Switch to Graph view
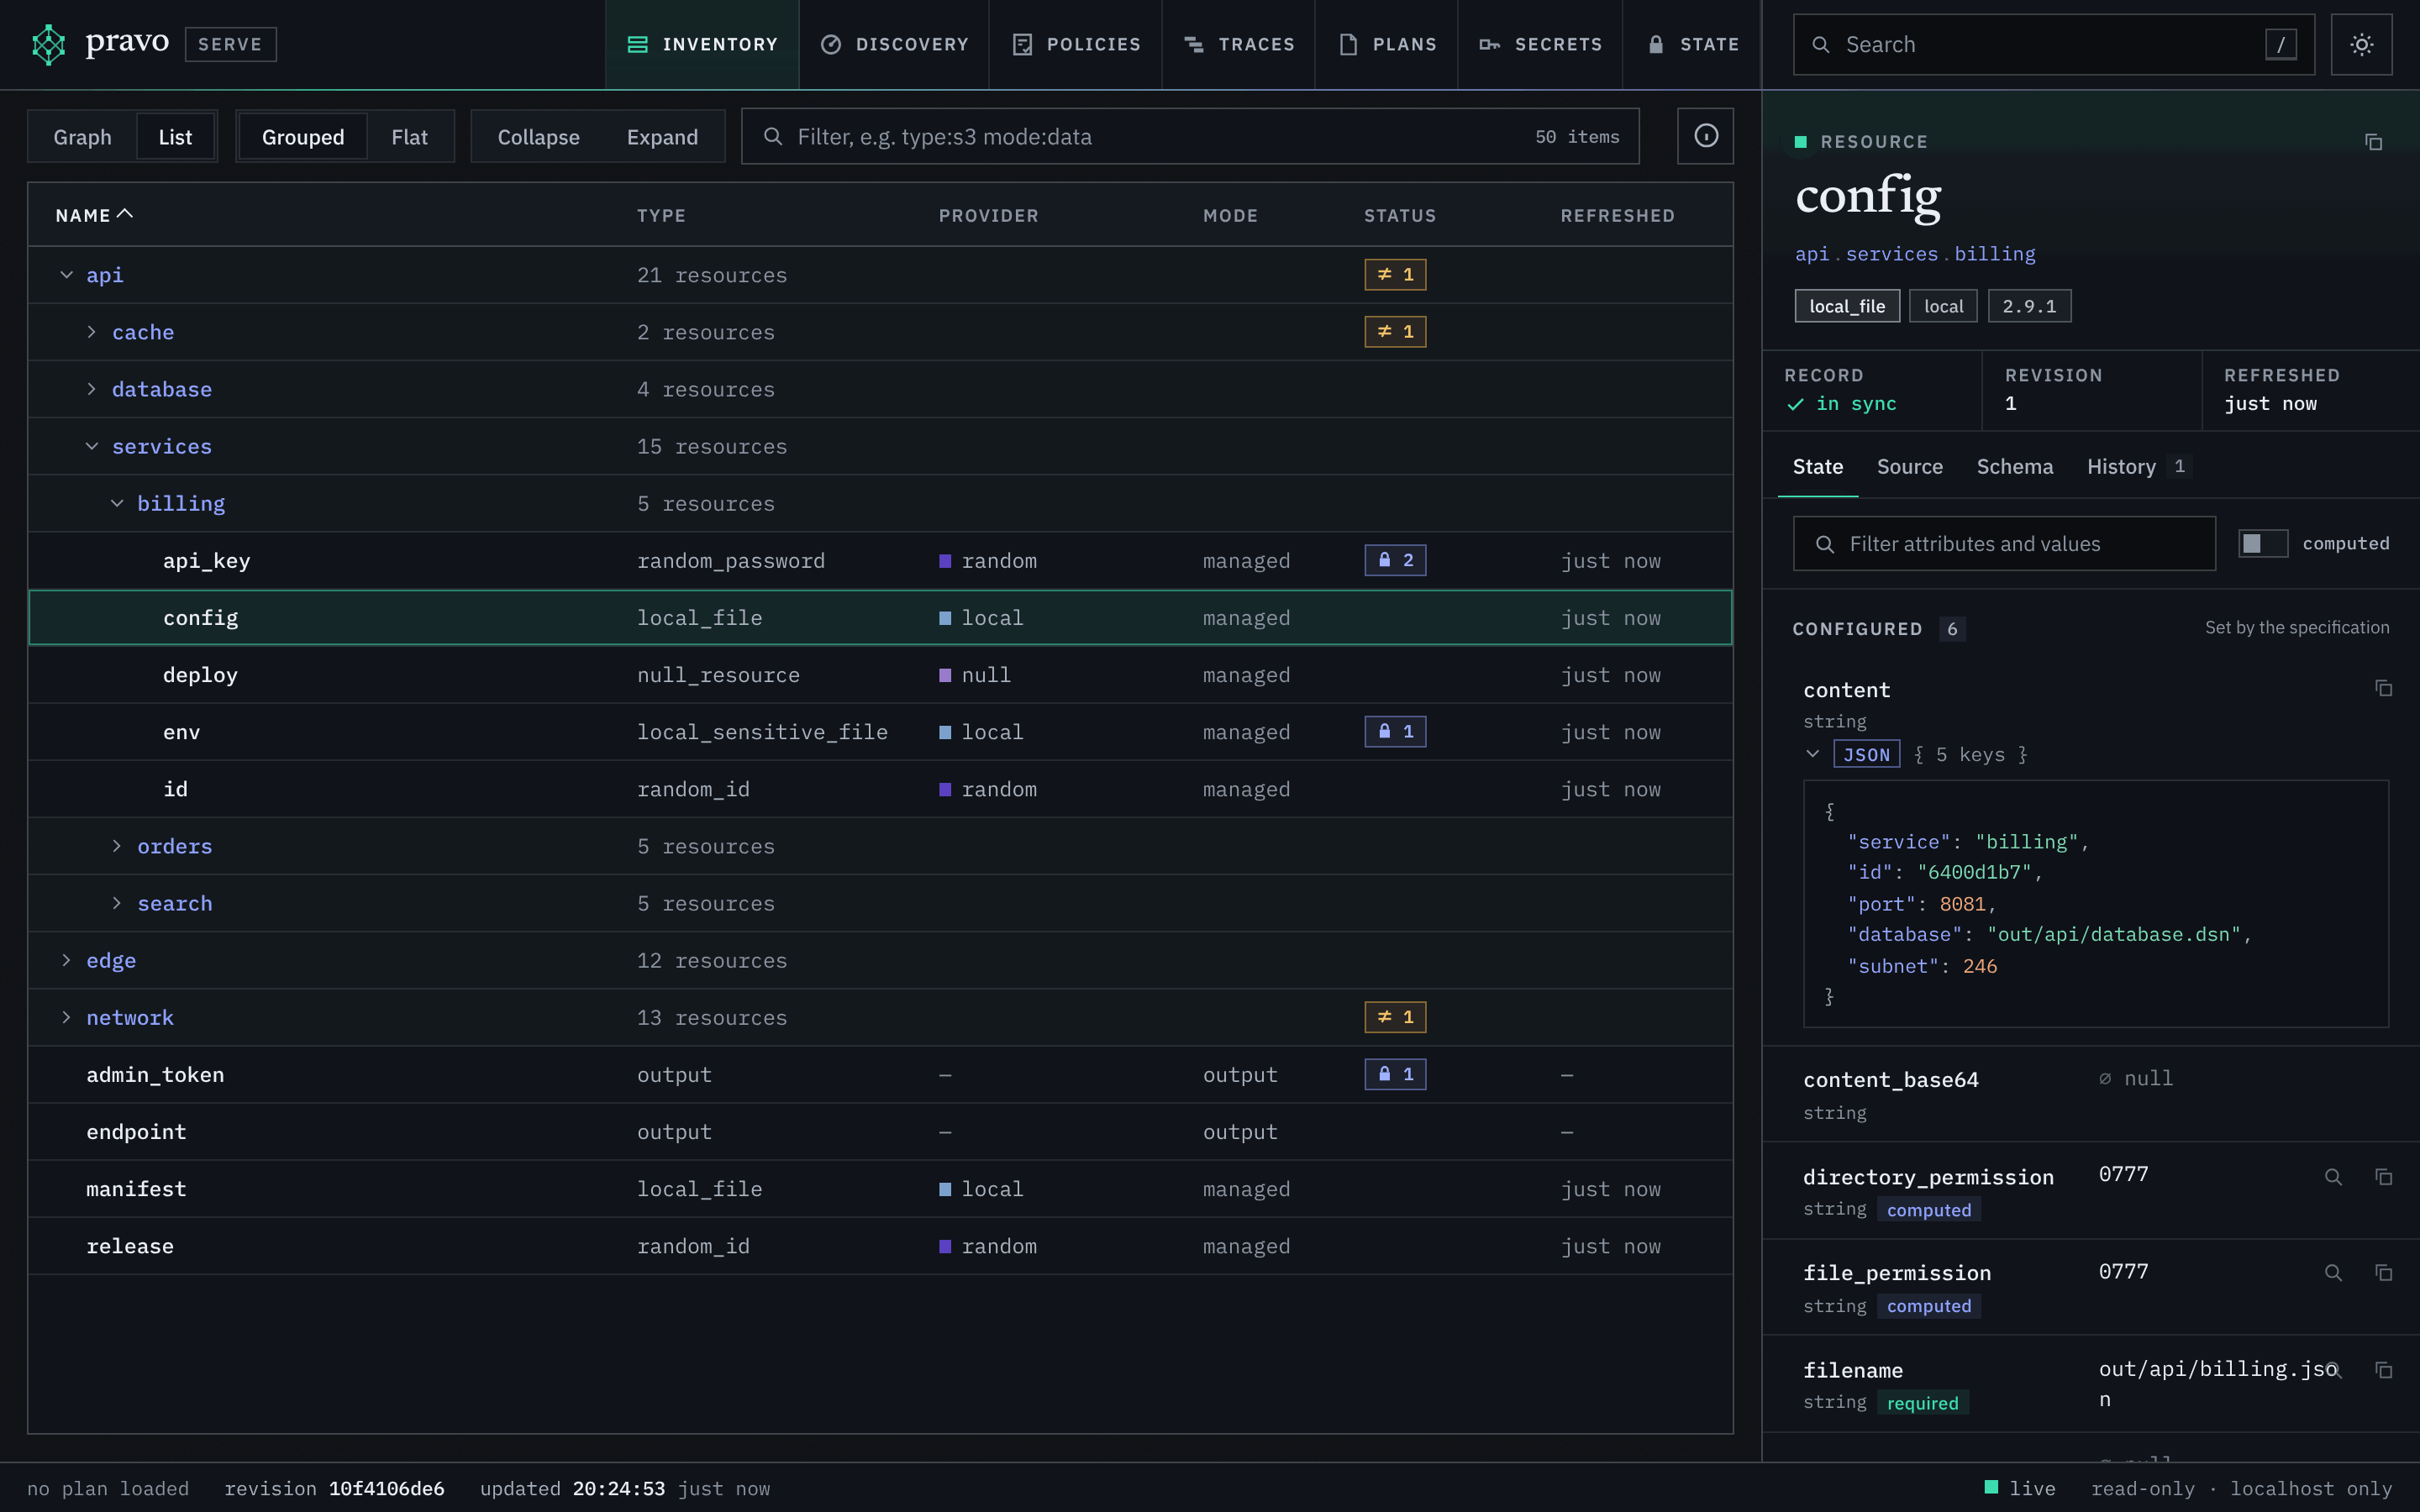The width and height of the screenshot is (2420, 1512). click(x=82, y=137)
